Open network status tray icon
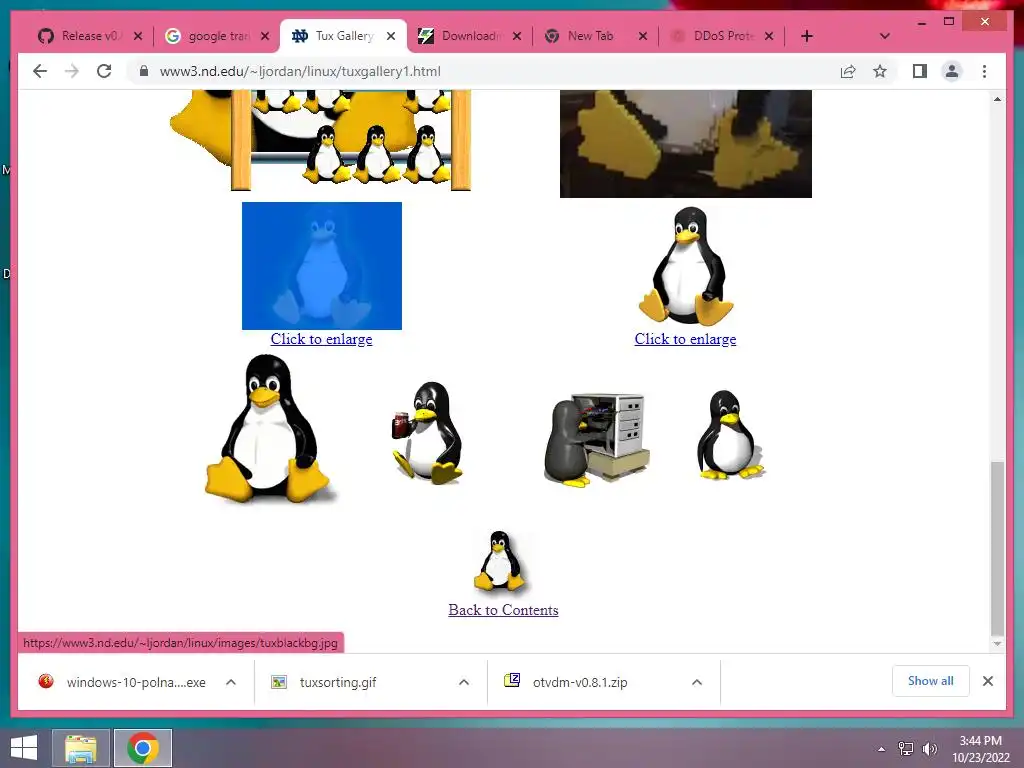The width and height of the screenshot is (1024, 768). pyautogui.click(x=906, y=749)
